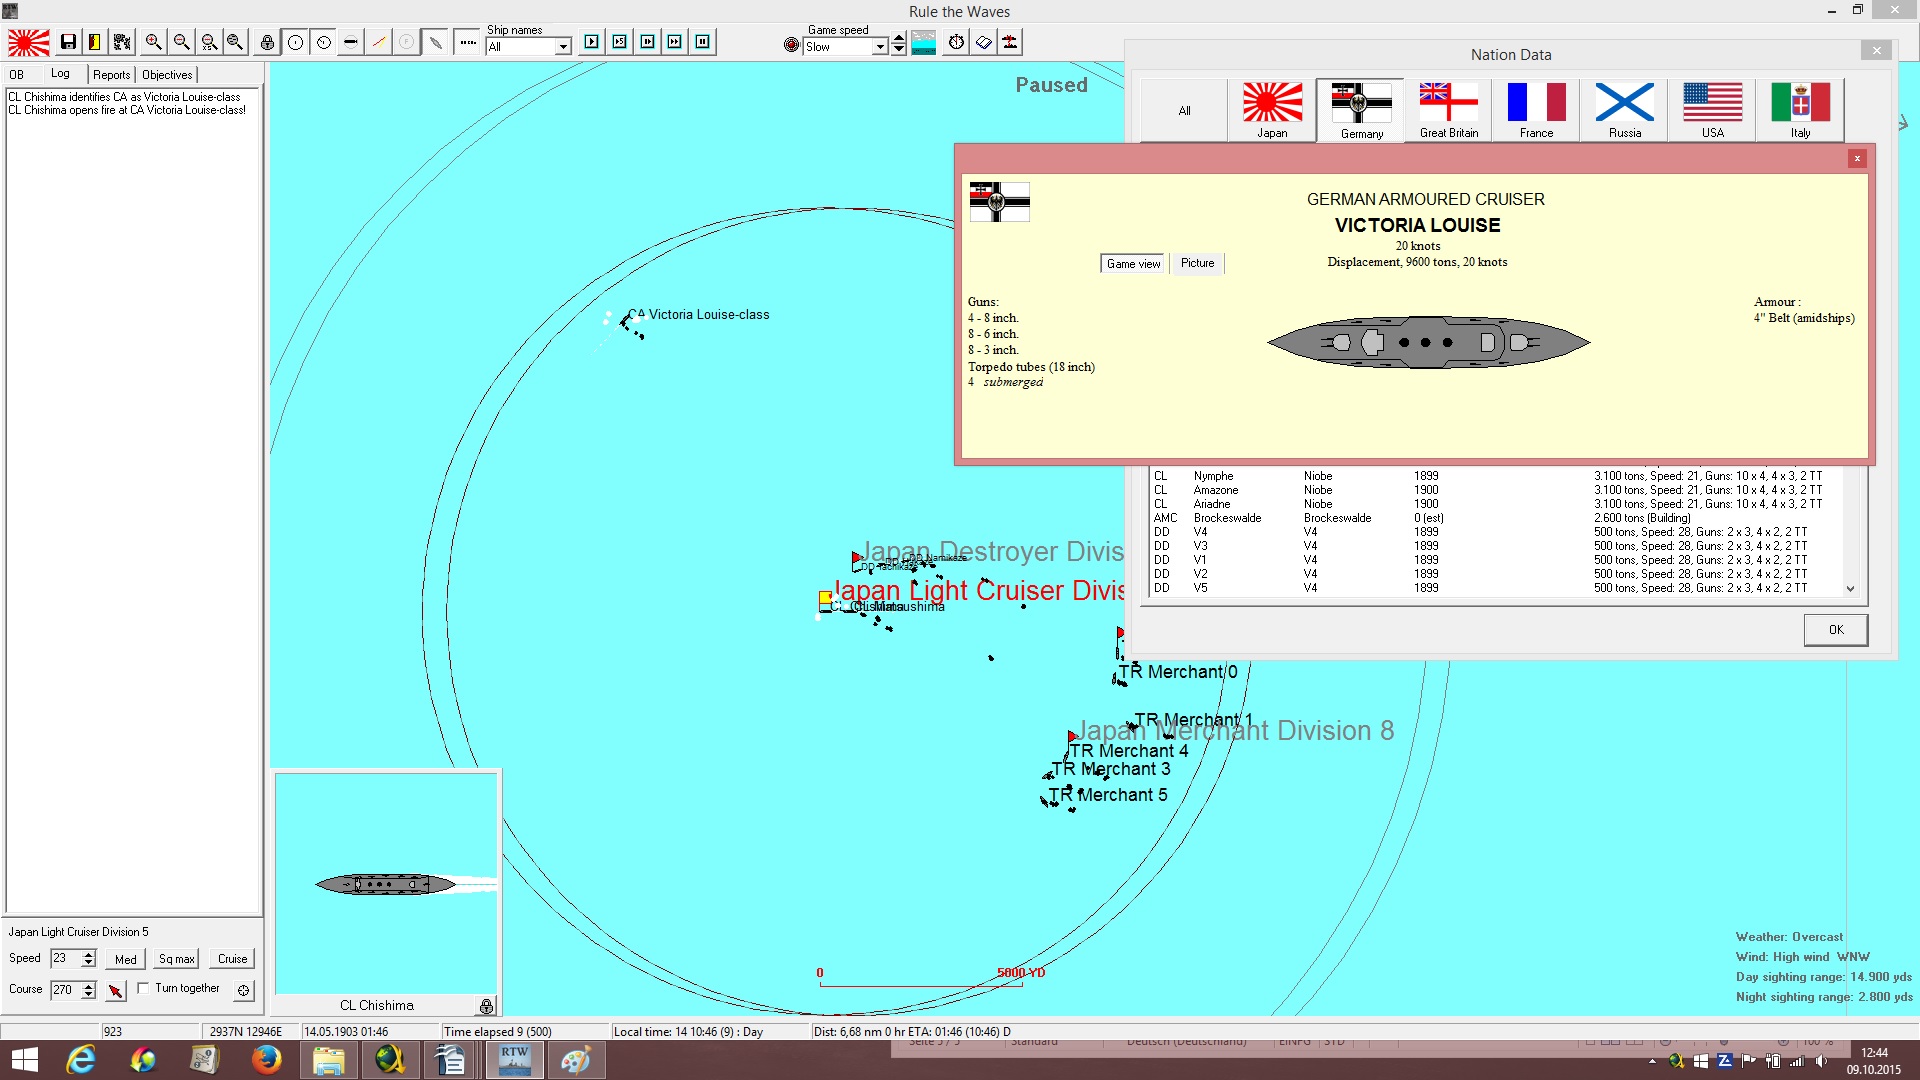The width and height of the screenshot is (1920, 1080).
Task: Click the exit door icon in toolbar
Action: coord(94,42)
